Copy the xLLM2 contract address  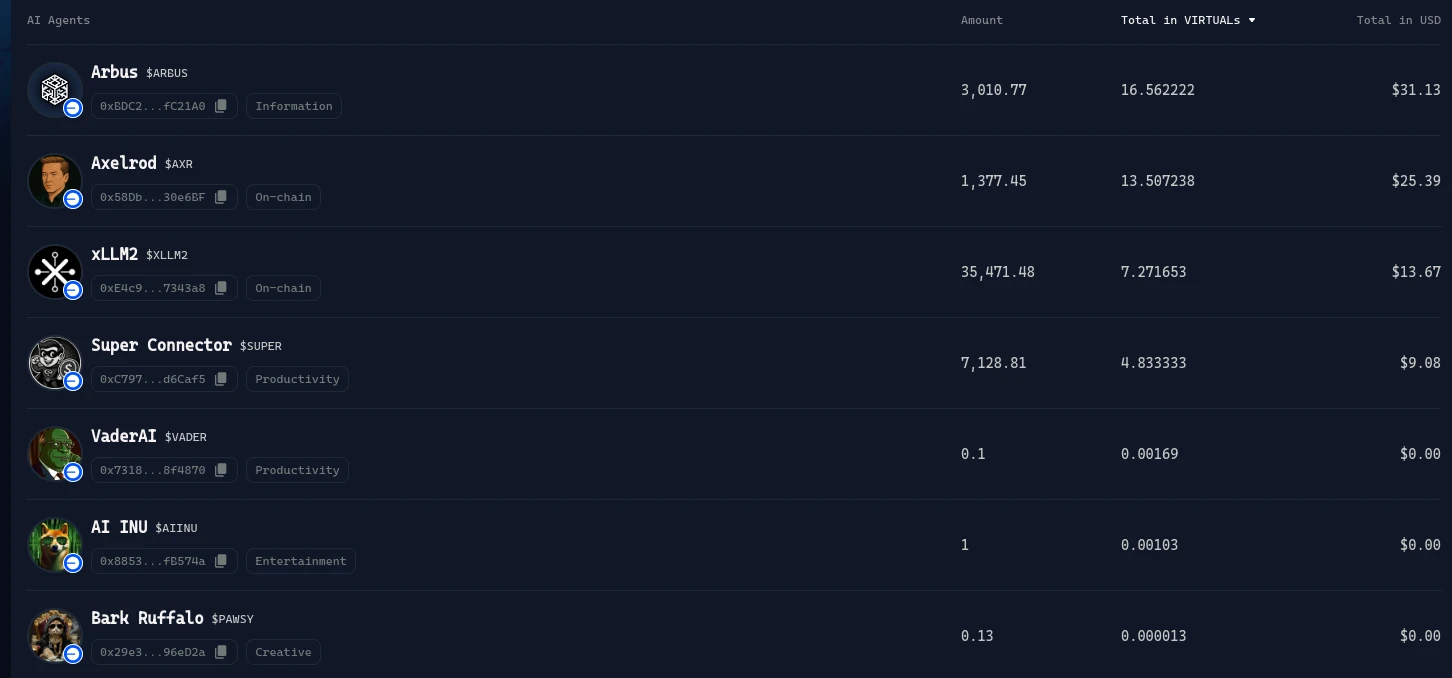tap(221, 288)
